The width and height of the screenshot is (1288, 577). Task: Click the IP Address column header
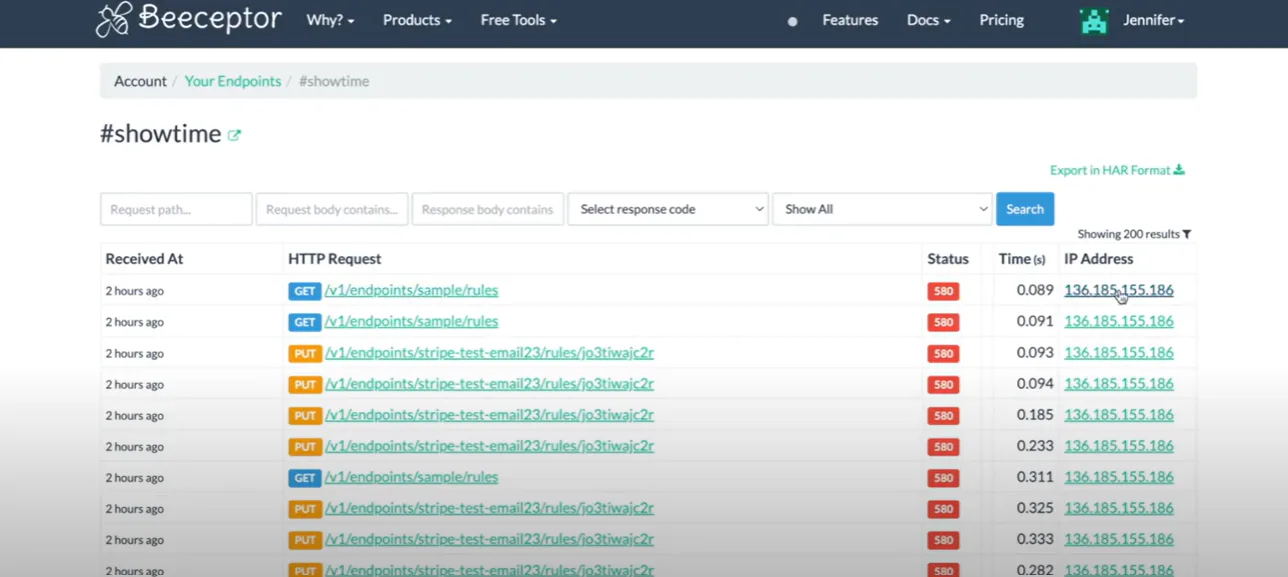tap(1099, 259)
